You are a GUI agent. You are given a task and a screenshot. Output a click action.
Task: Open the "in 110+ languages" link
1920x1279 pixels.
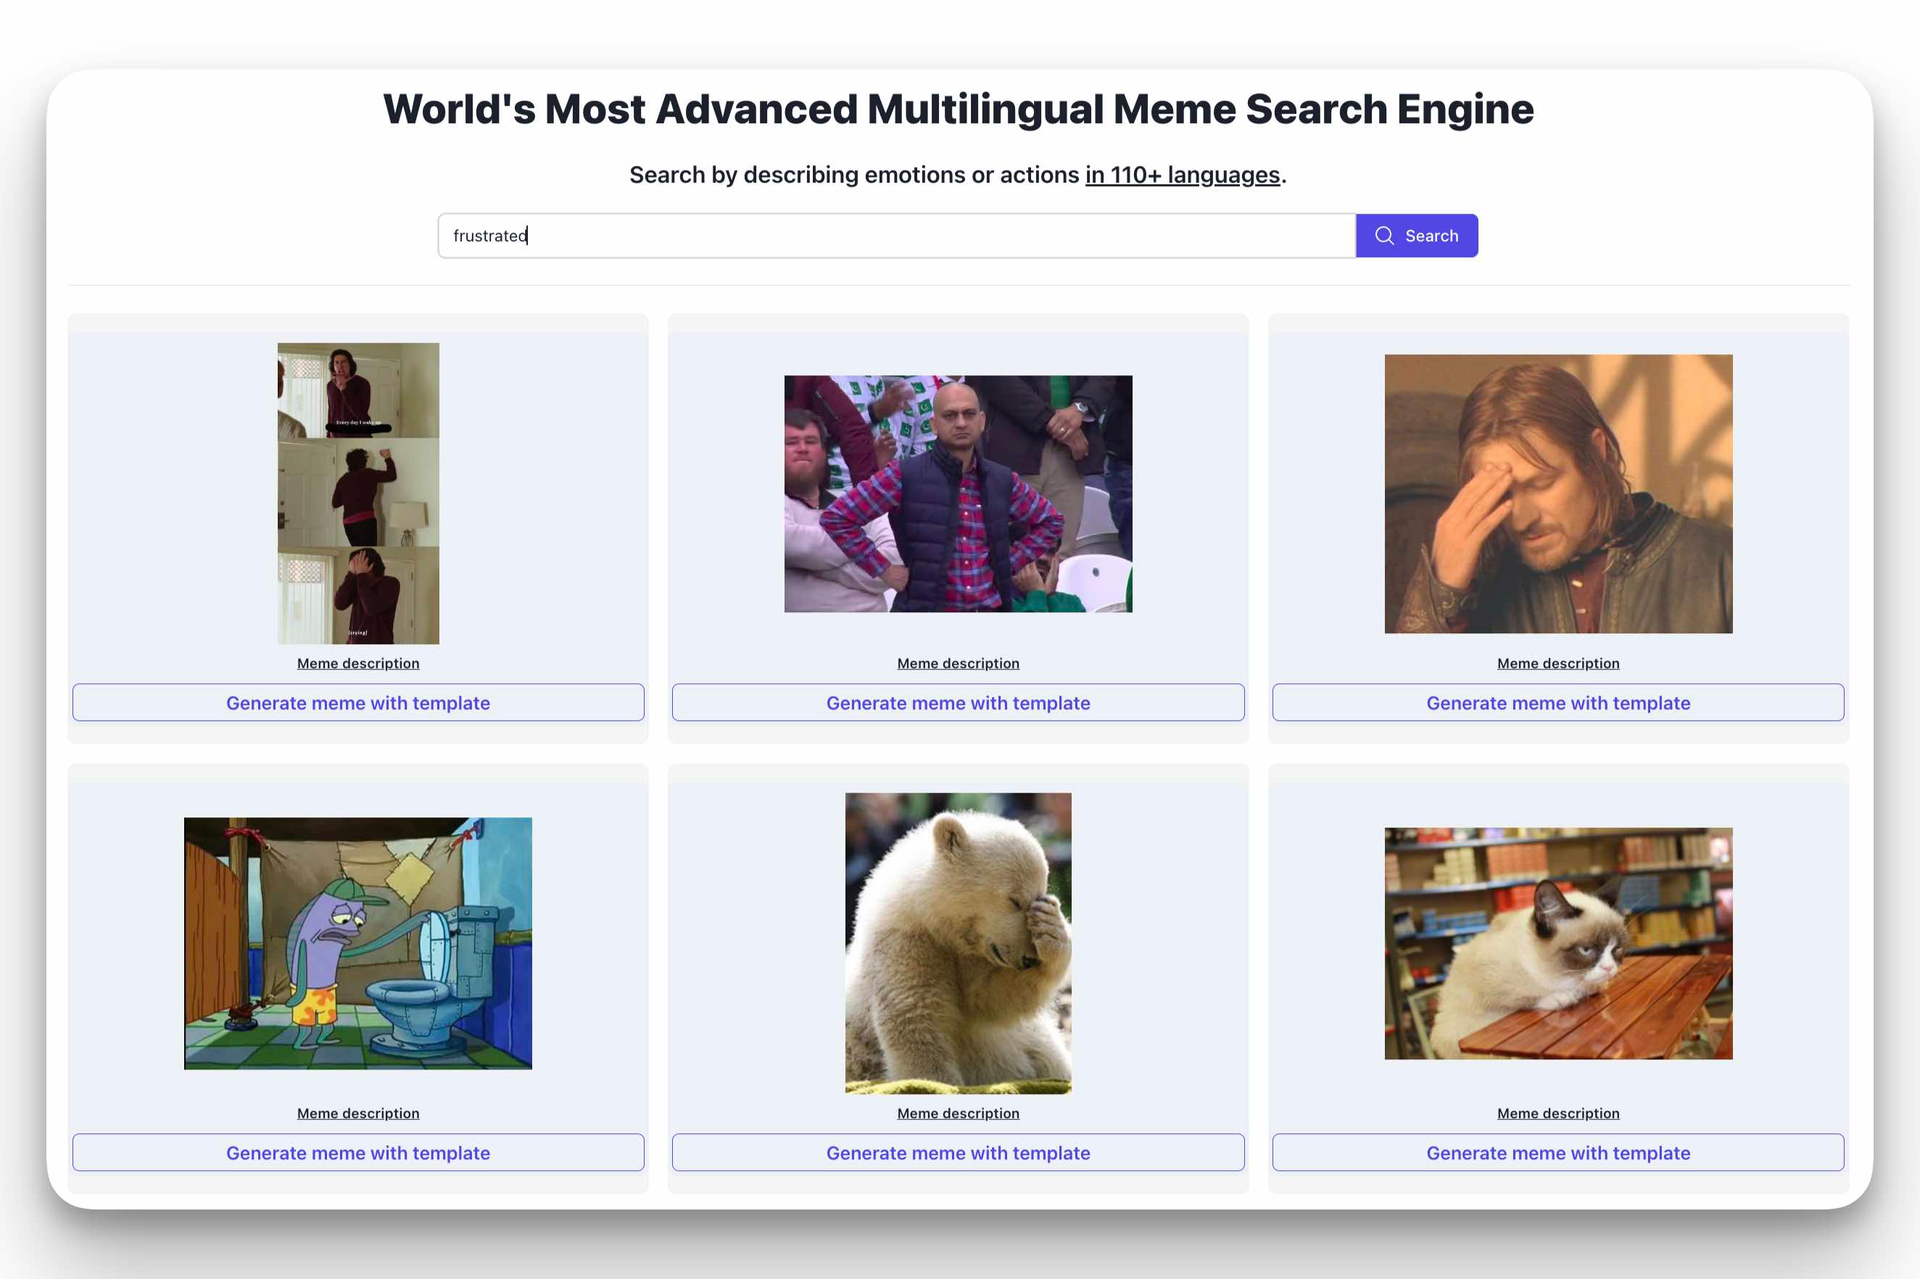click(1183, 174)
